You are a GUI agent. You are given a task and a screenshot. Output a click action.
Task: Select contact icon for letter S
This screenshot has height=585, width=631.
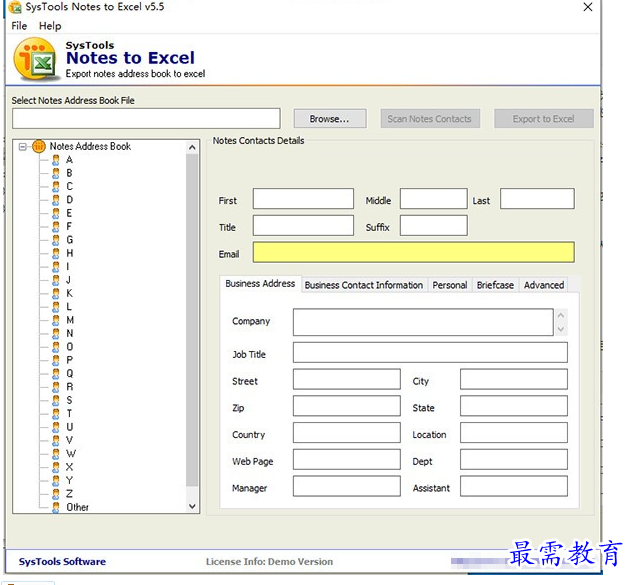click(56, 400)
